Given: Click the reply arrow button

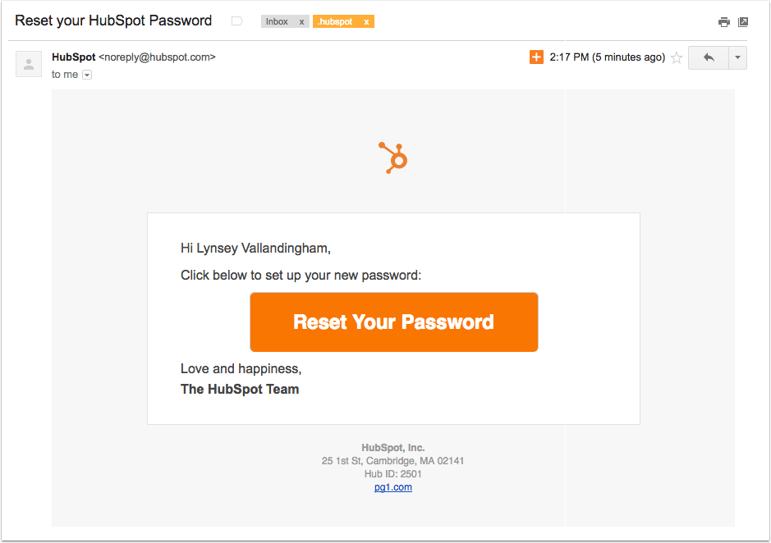Looking at the screenshot, I should pyautogui.click(x=708, y=58).
